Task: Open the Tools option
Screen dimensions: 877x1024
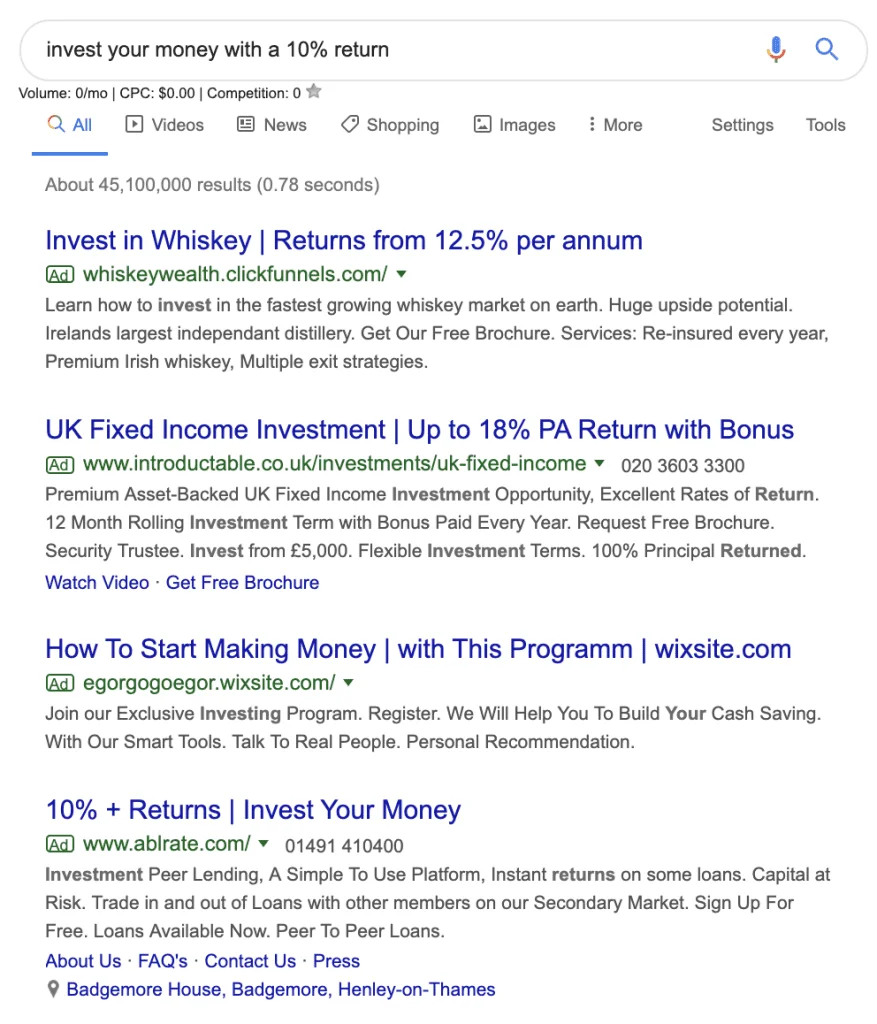Action: (825, 125)
